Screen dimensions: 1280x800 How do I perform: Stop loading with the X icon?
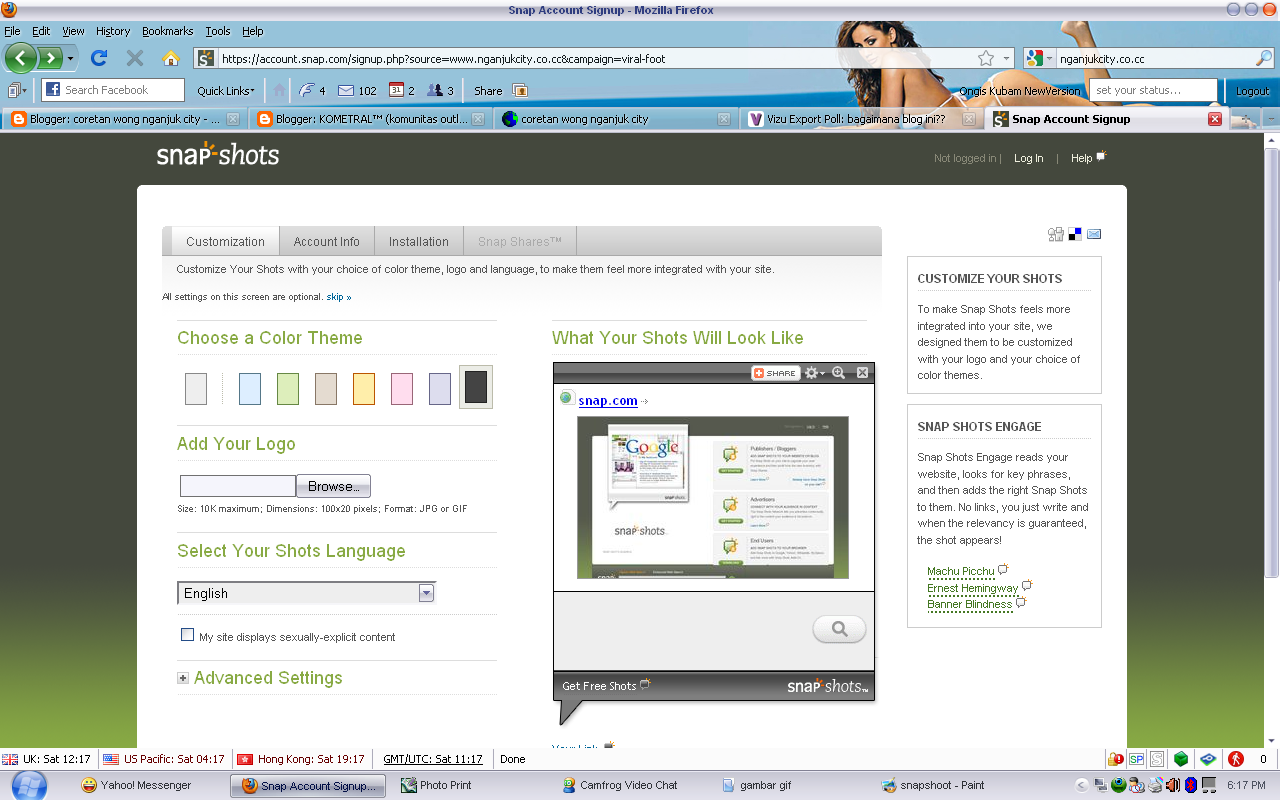(135, 58)
